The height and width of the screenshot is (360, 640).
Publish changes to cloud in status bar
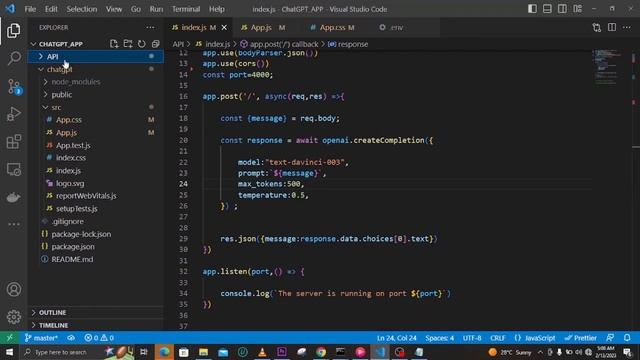pyautogui.click(x=71, y=338)
